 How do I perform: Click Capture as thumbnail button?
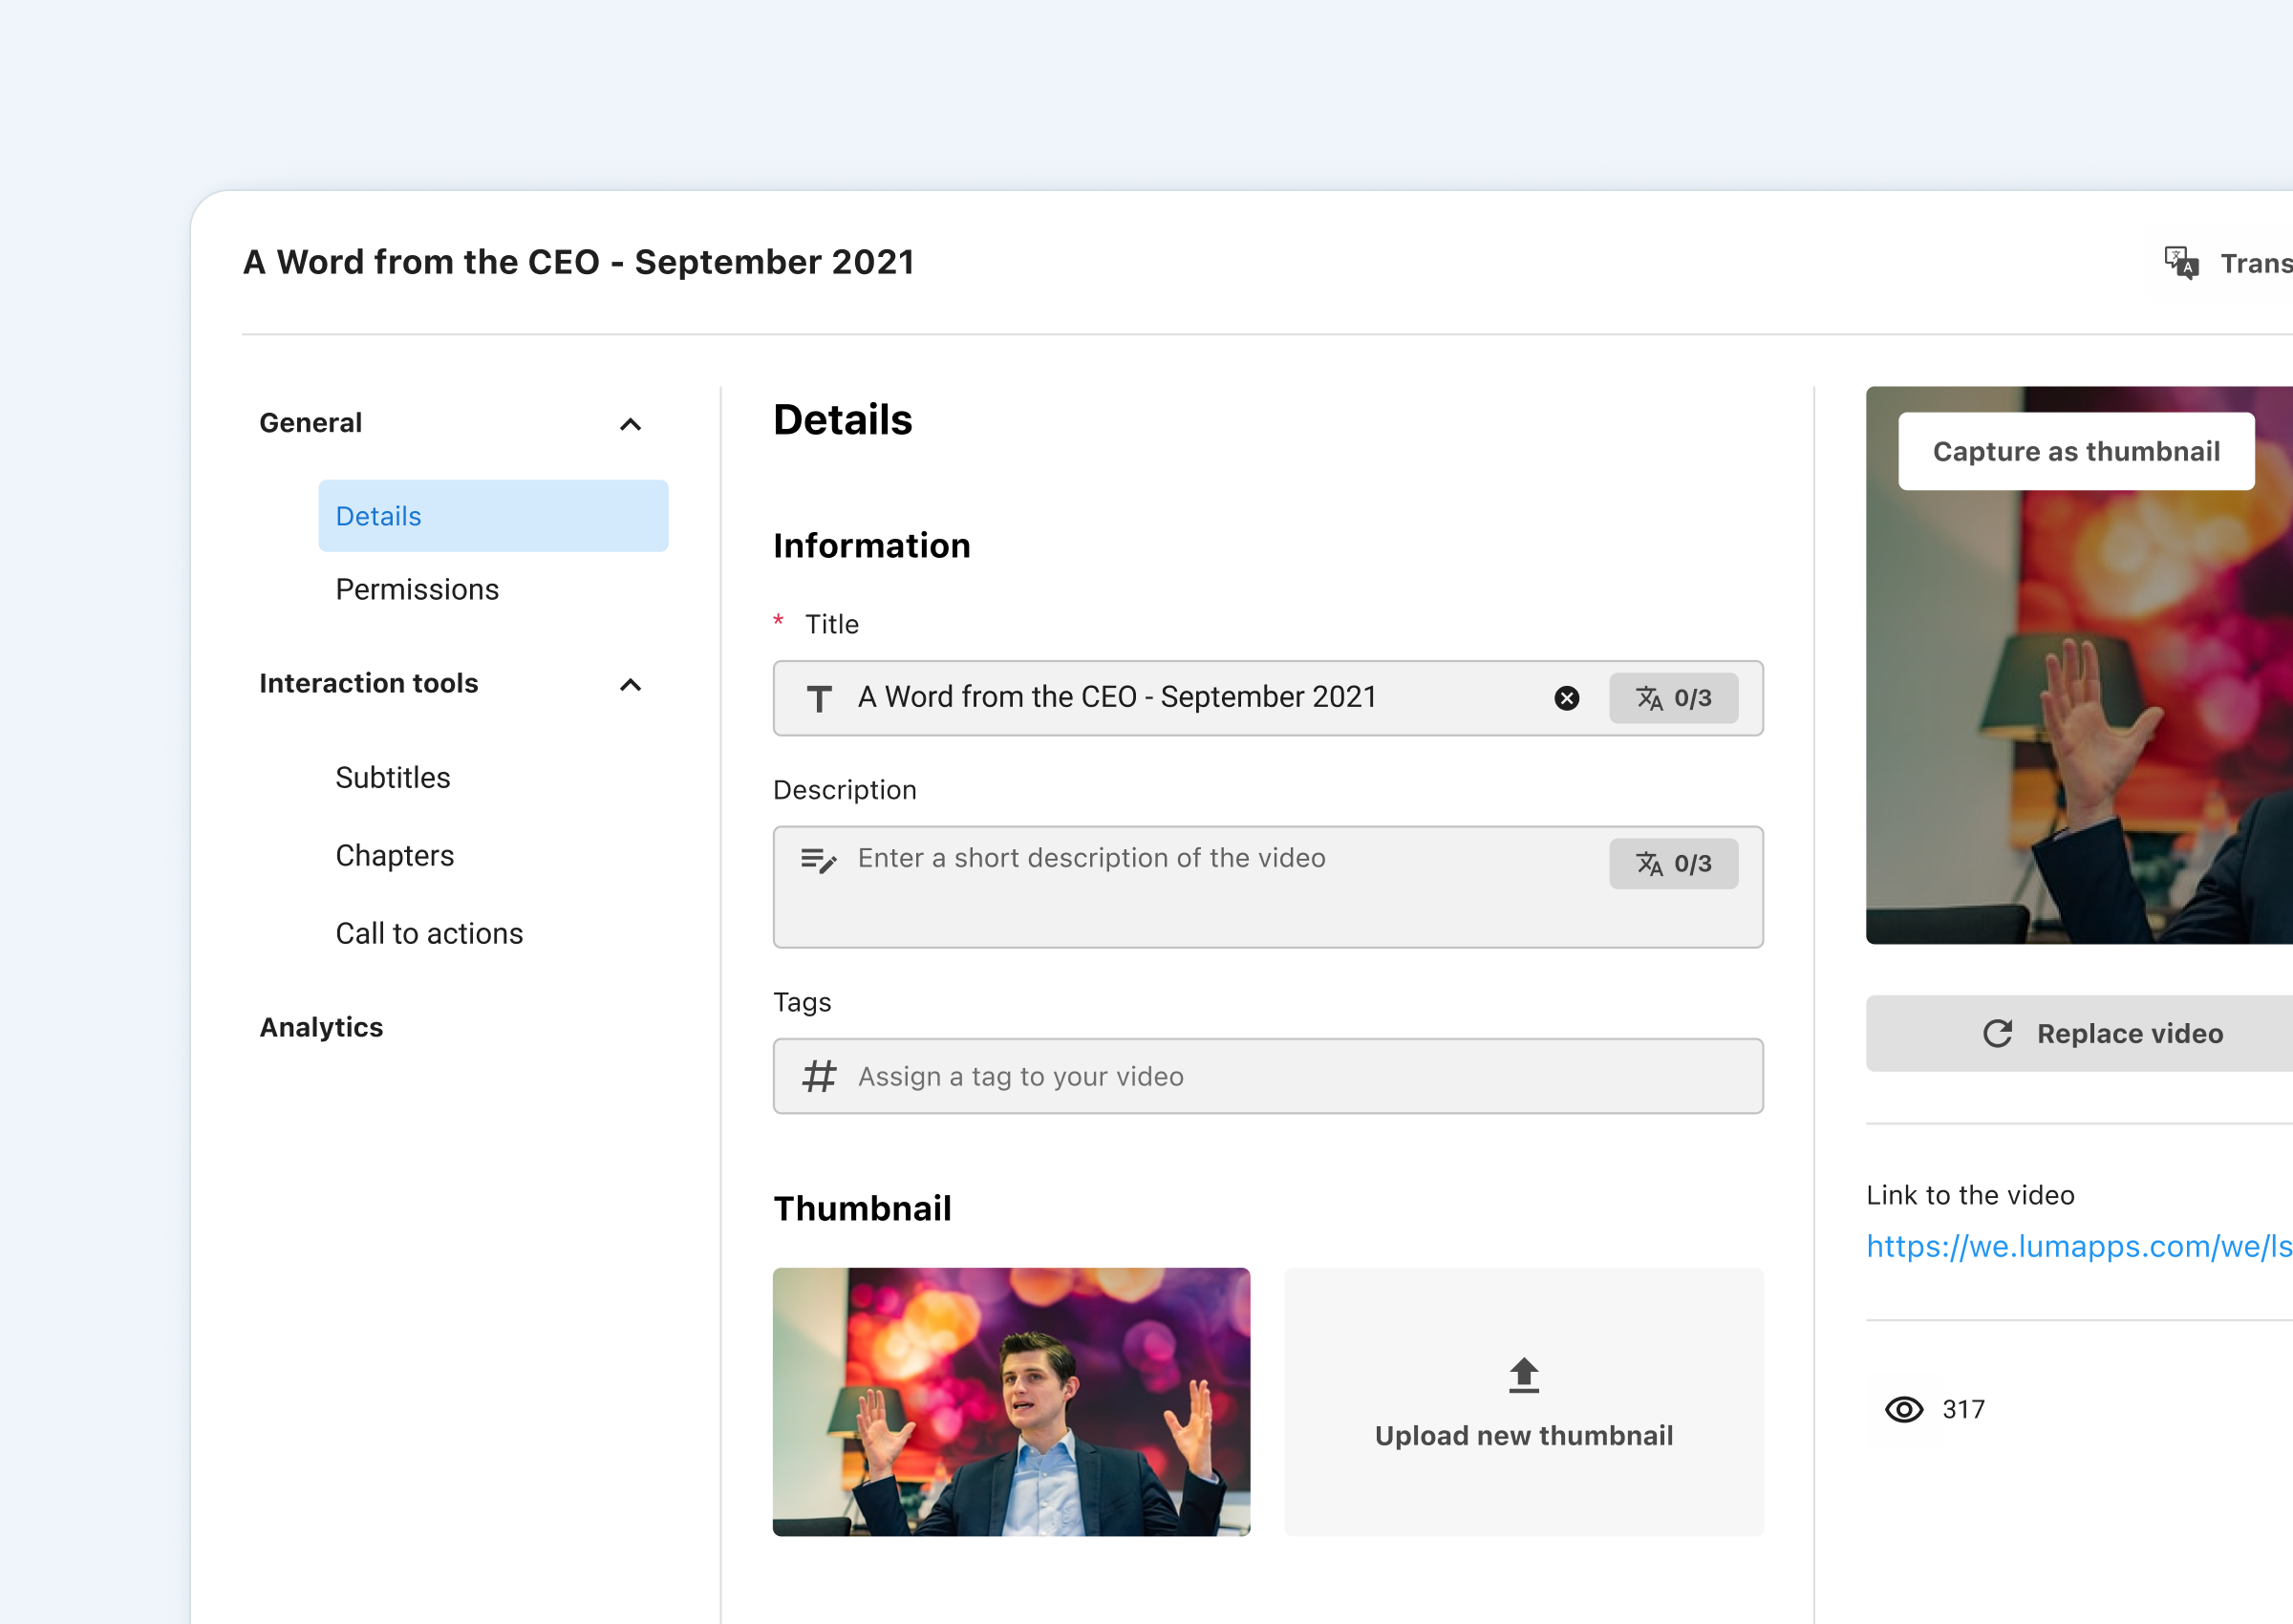(2076, 451)
